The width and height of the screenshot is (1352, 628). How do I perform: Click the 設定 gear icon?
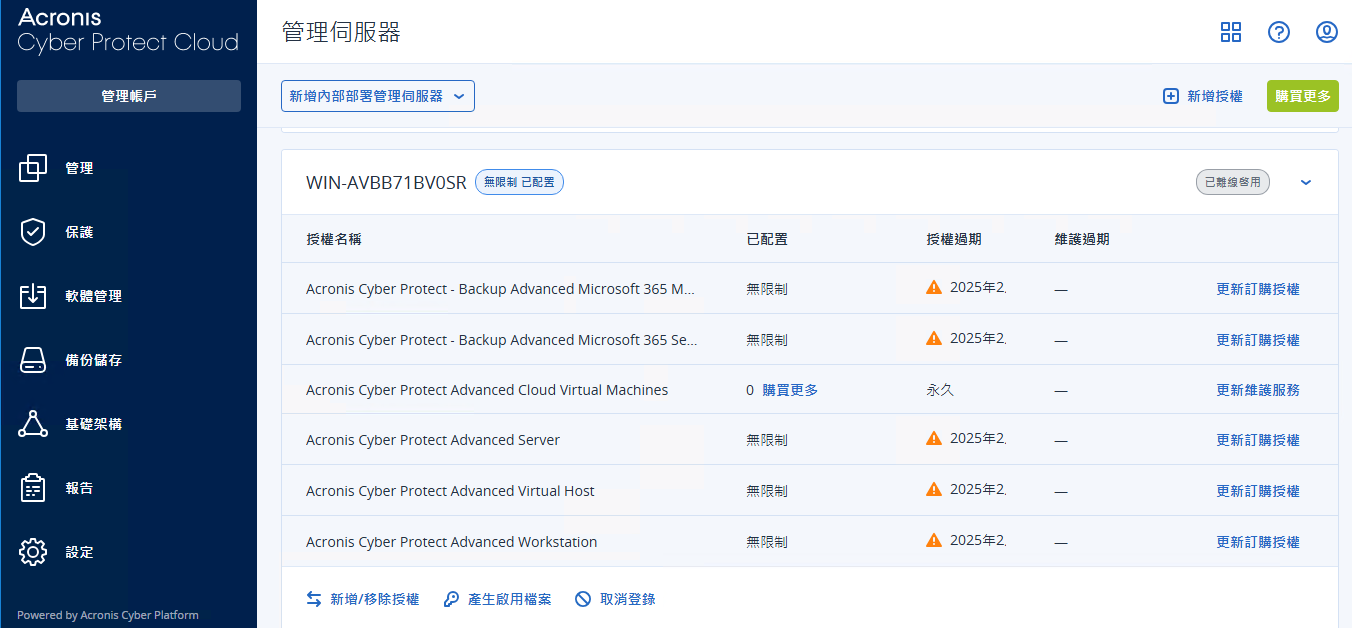33,552
